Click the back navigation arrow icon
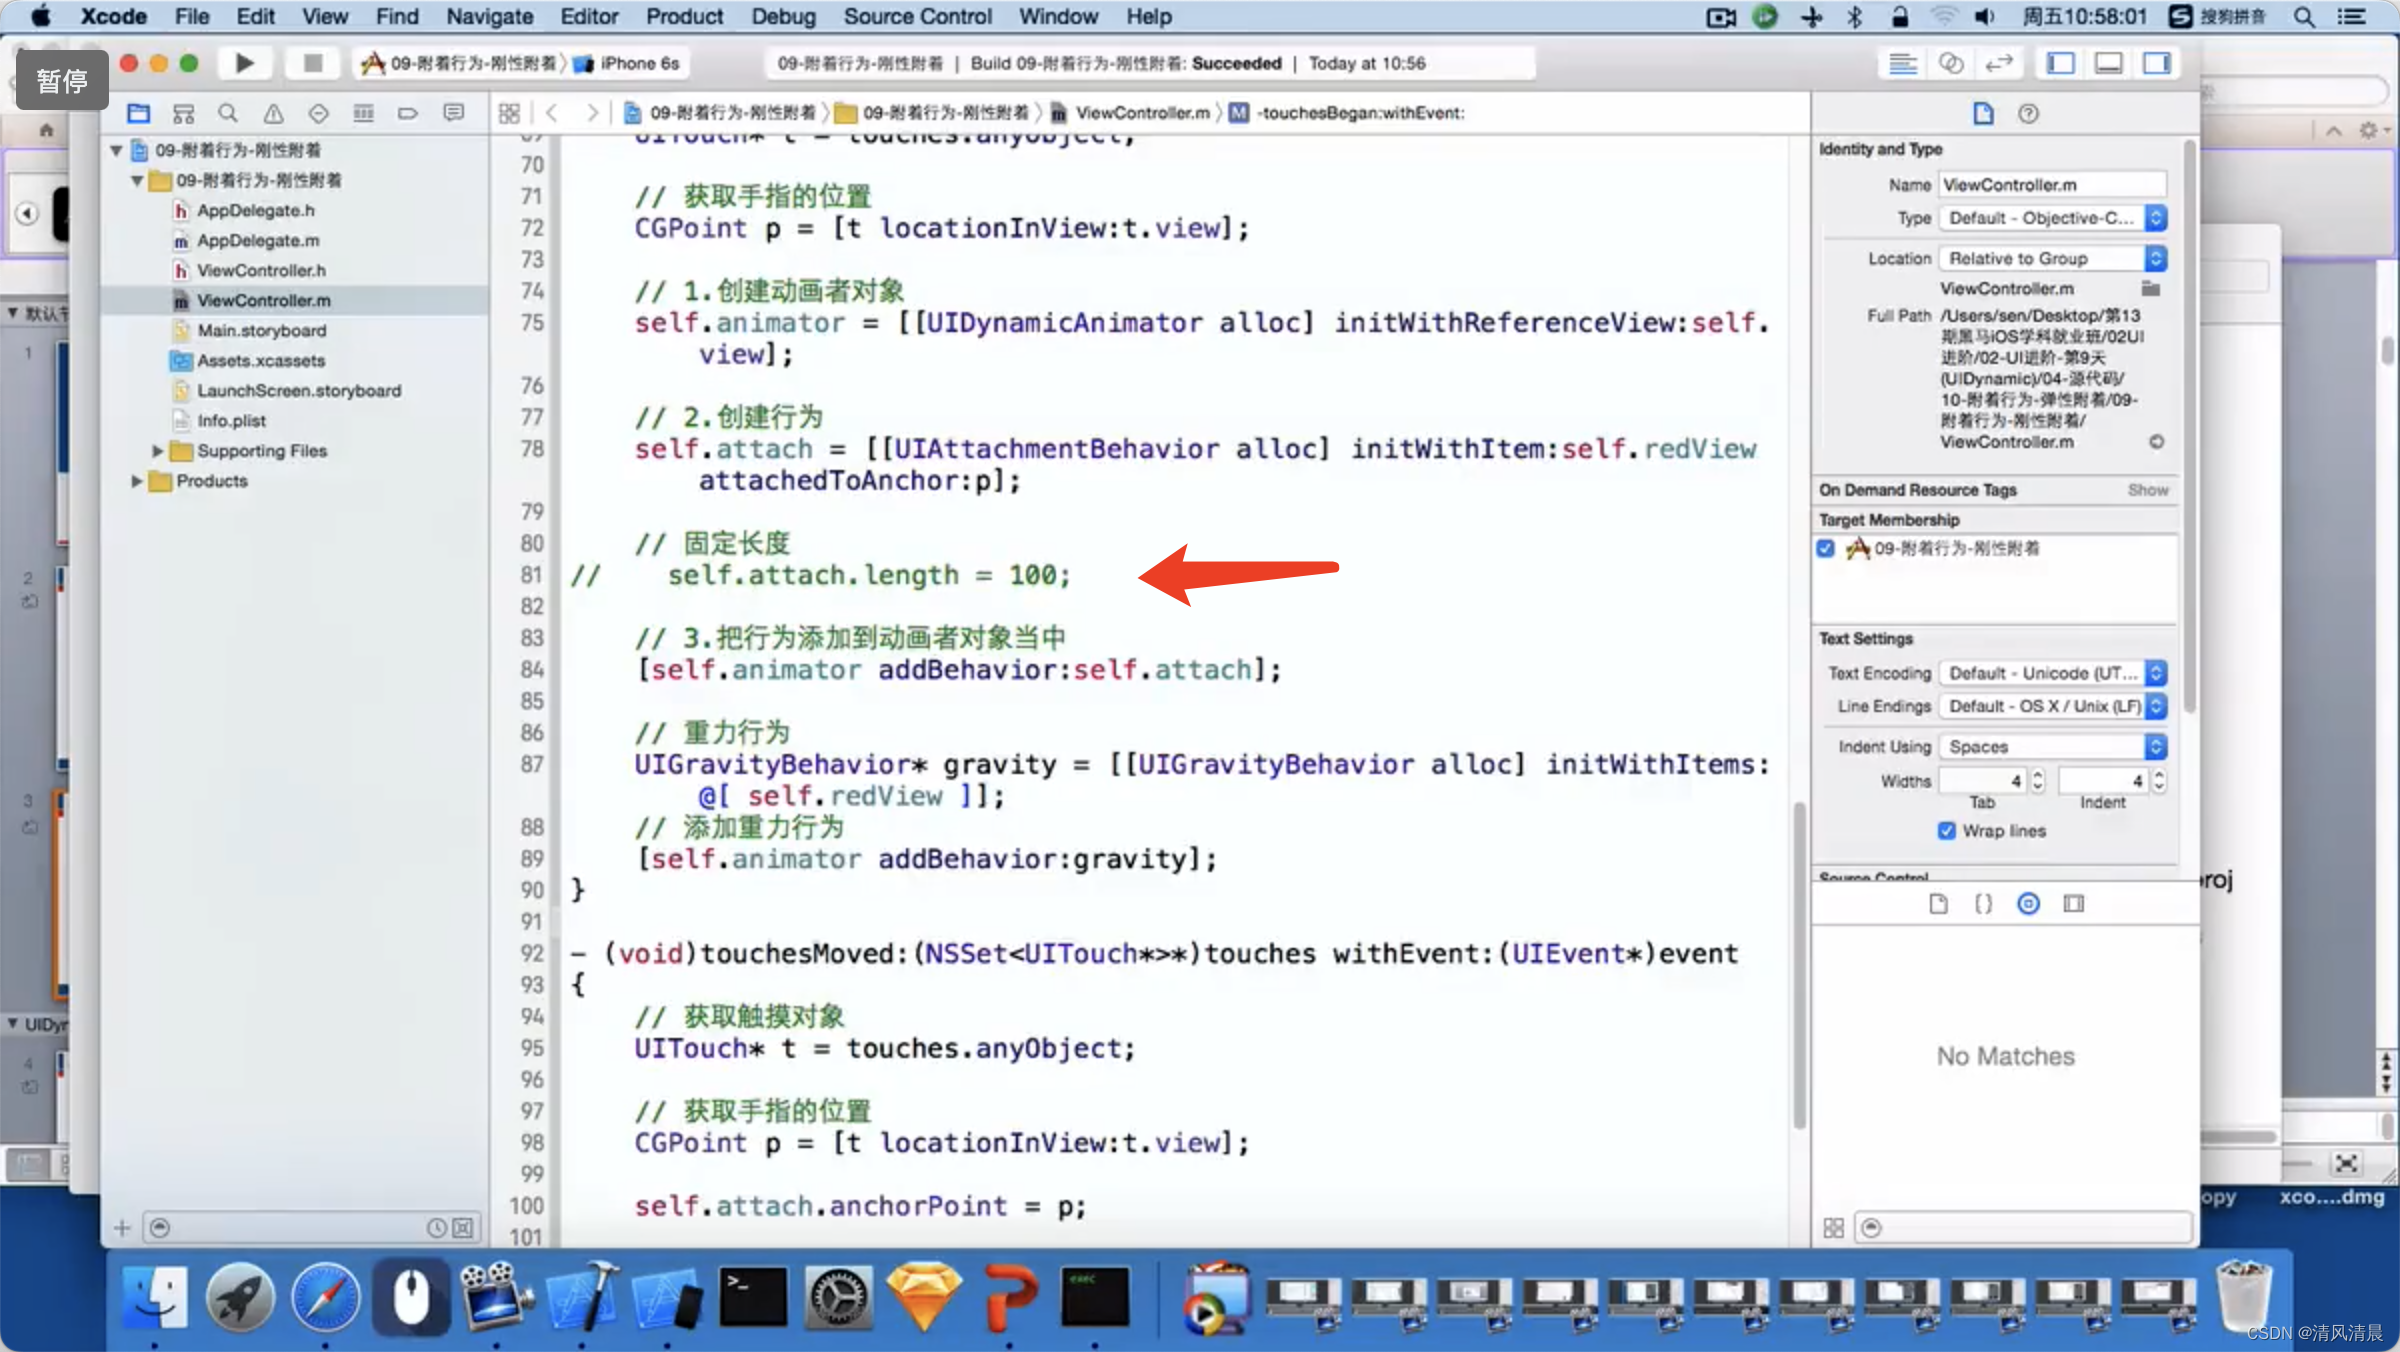Image resolution: width=2400 pixels, height=1352 pixels. (552, 112)
